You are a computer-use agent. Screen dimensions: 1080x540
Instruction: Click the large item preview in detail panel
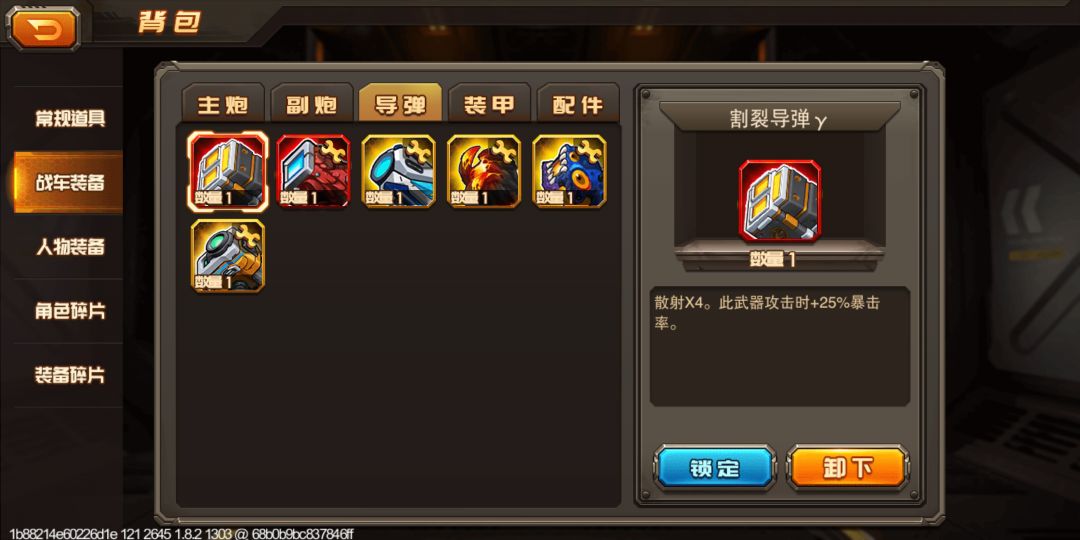pos(780,201)
